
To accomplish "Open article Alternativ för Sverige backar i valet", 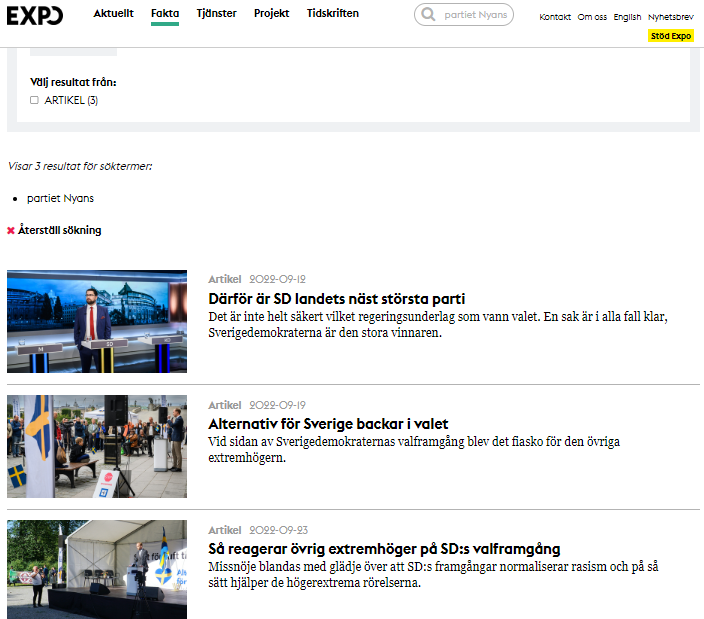I will coord(328,424).
